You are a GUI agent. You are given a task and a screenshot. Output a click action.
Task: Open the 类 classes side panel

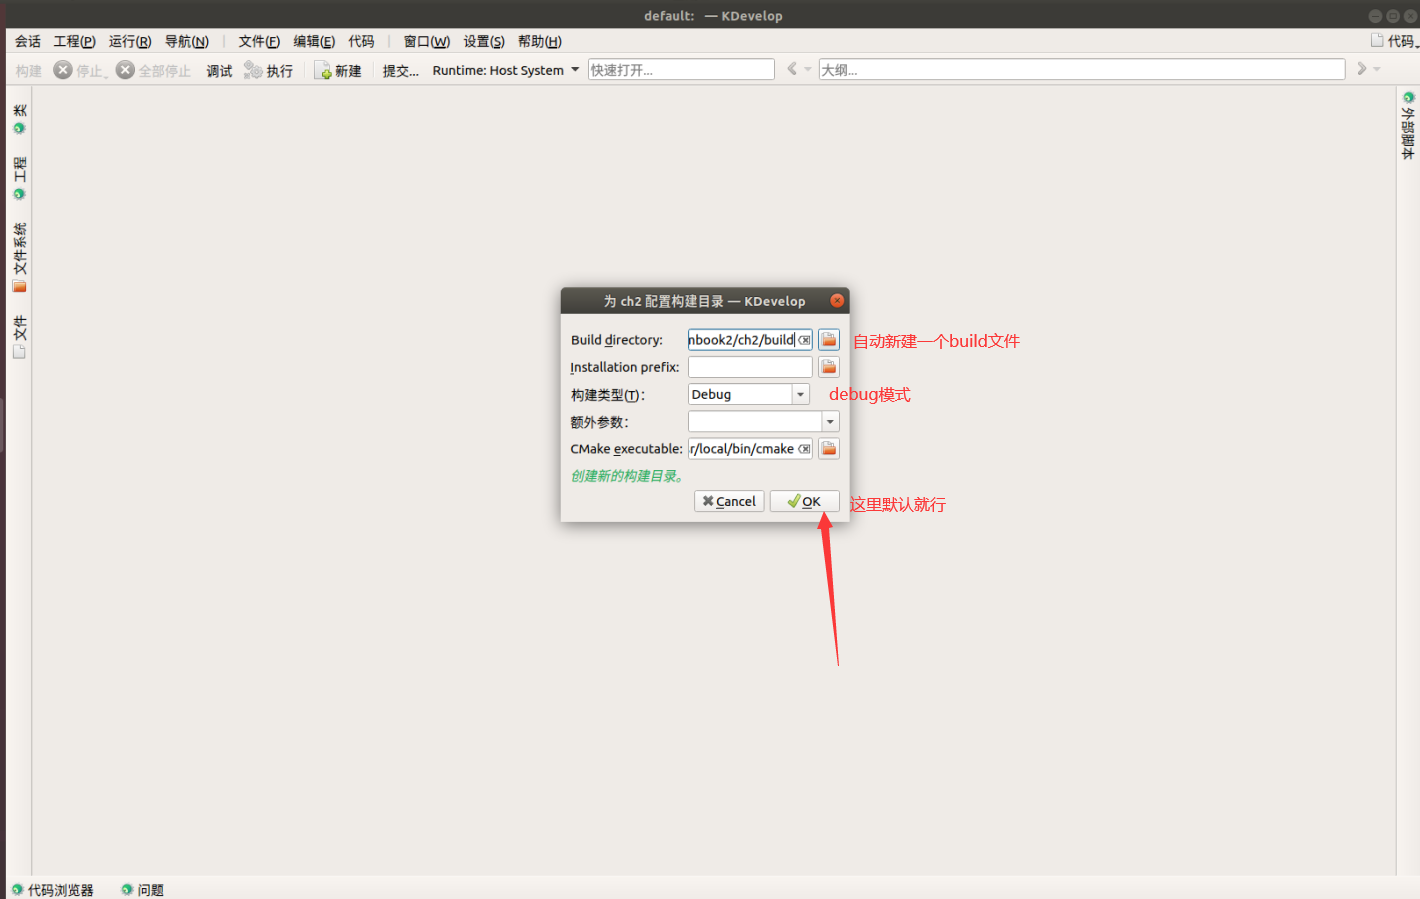pyautogui.click(x=19, y=118)
